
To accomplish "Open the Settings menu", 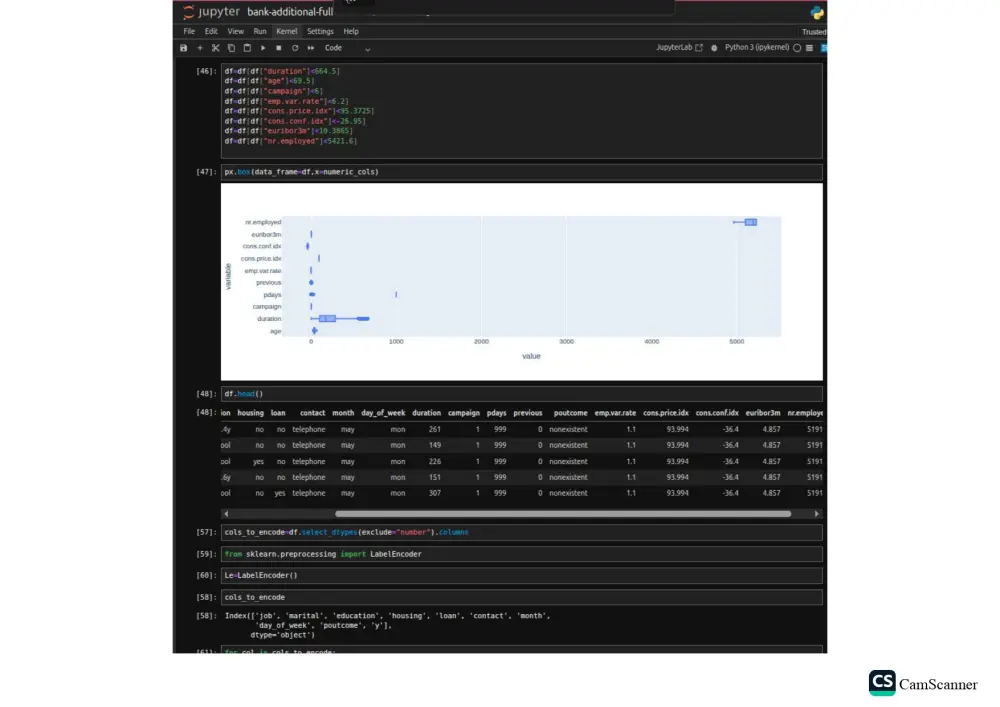I will pyautogui.click(x=320, y=31).
